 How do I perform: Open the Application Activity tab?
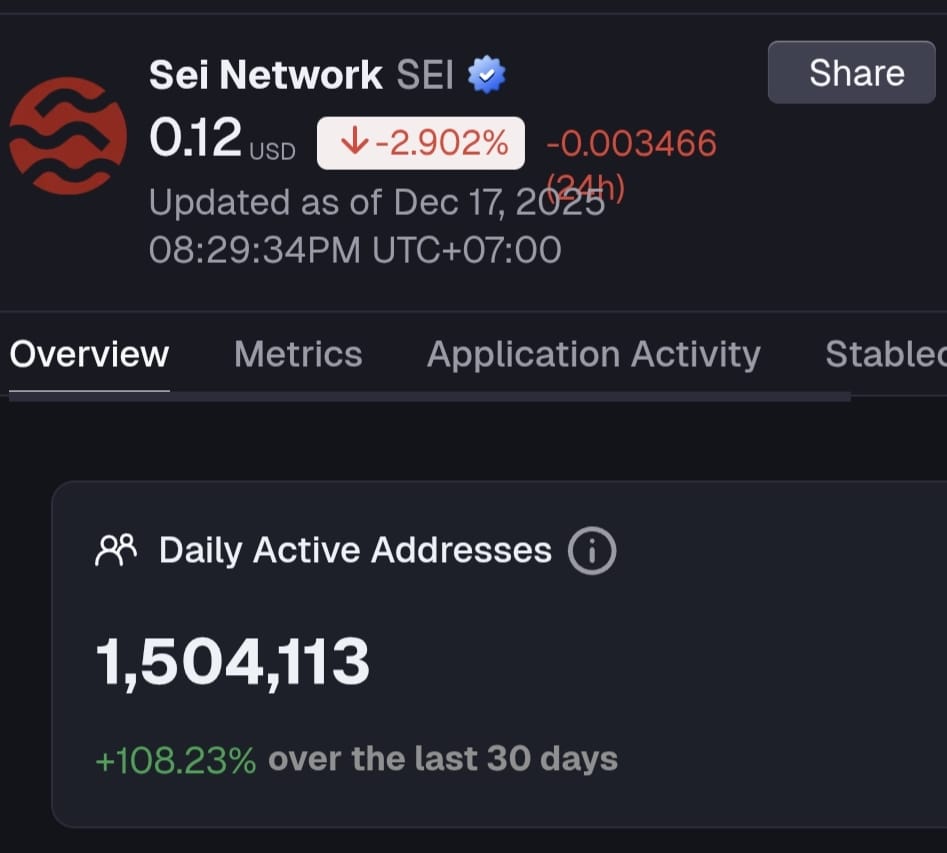(x=593, y=354)
